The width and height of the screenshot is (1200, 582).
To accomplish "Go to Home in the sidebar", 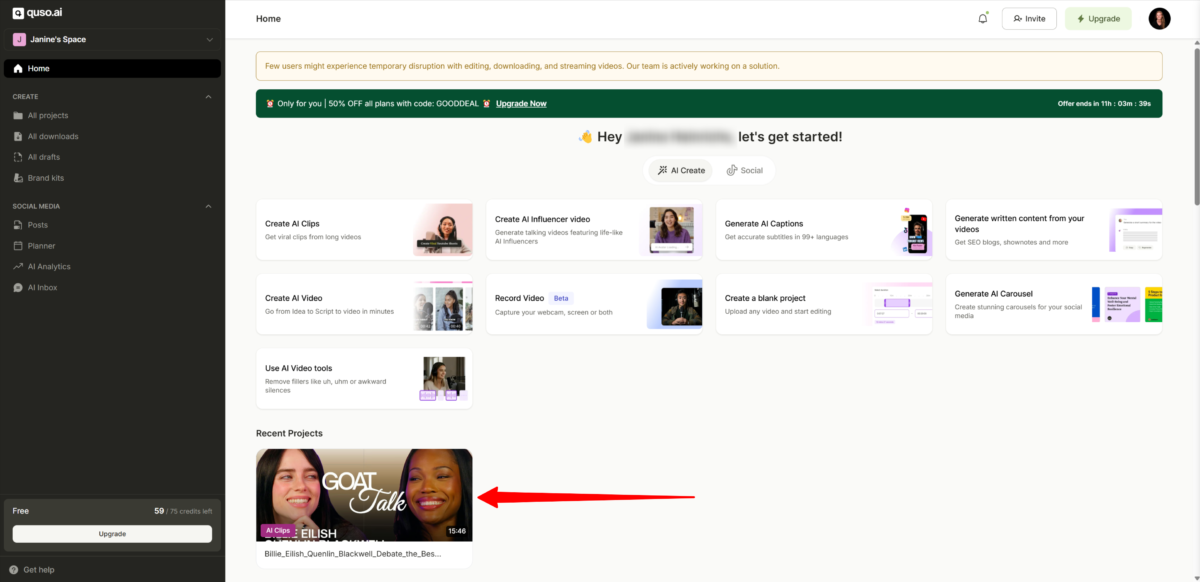I will (x=112, y=69).
